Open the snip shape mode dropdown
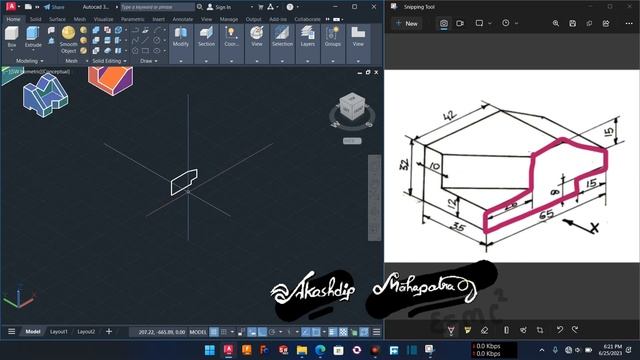 click(489, 23)
